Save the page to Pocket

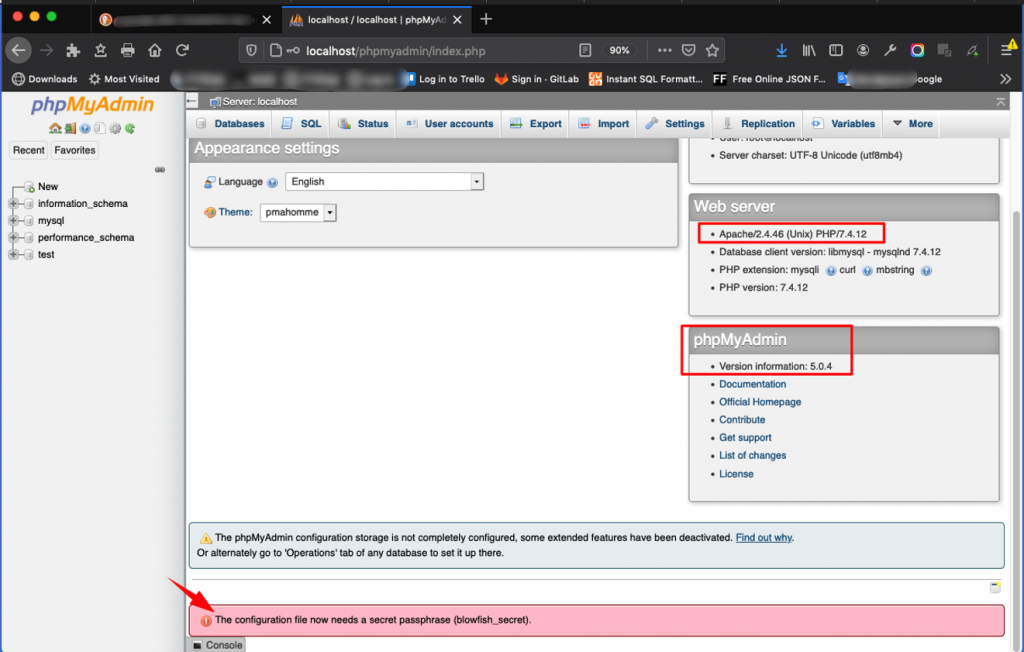coord(688,50)
